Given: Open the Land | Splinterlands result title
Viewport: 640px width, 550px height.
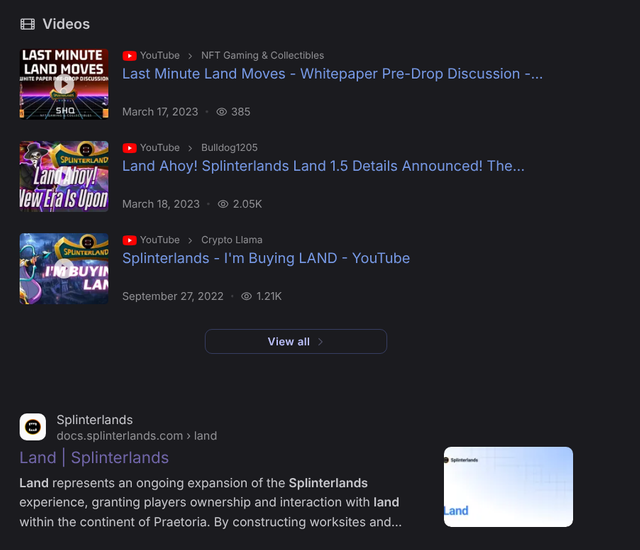Looking at the screenshot, I should (94, 458).
